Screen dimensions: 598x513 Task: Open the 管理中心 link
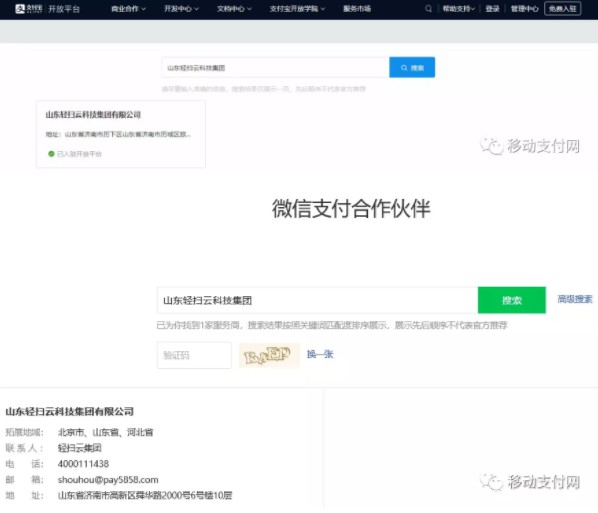coord(524,9)
